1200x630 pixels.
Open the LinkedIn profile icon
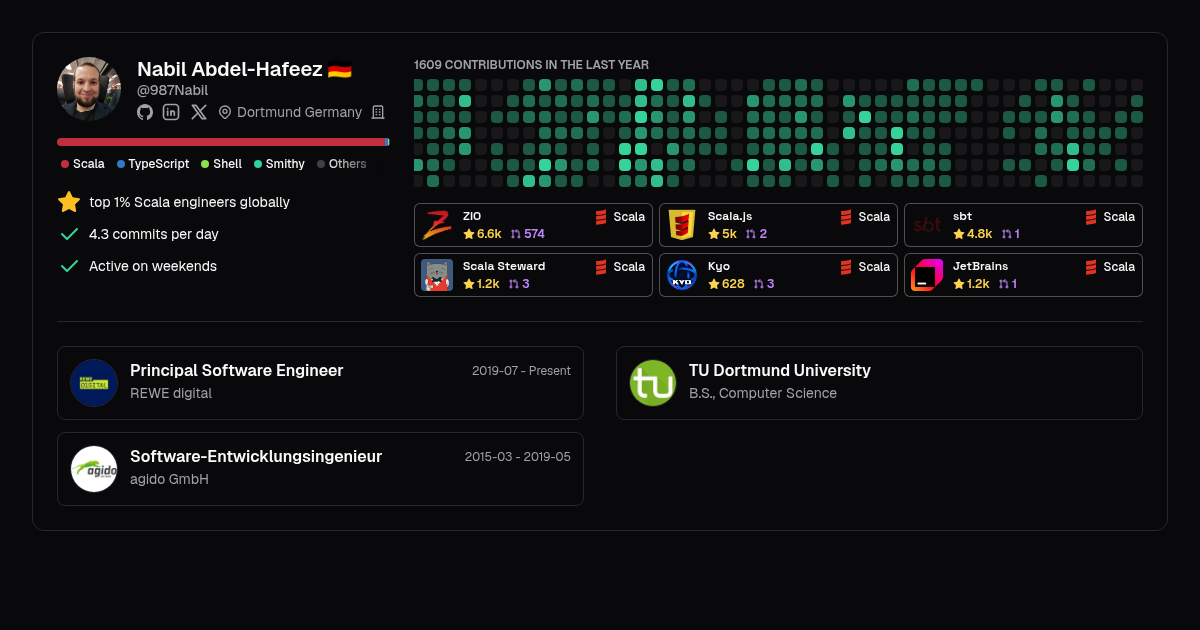[x=171, y=112]
